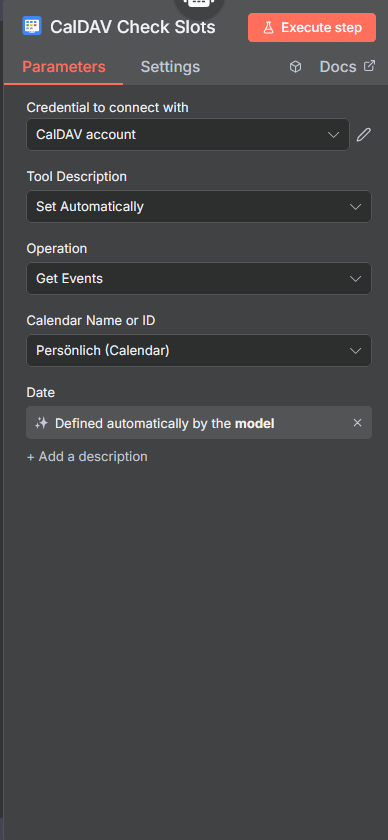
Task: Open the Tool Description dropdown
Action: [199, 206]
